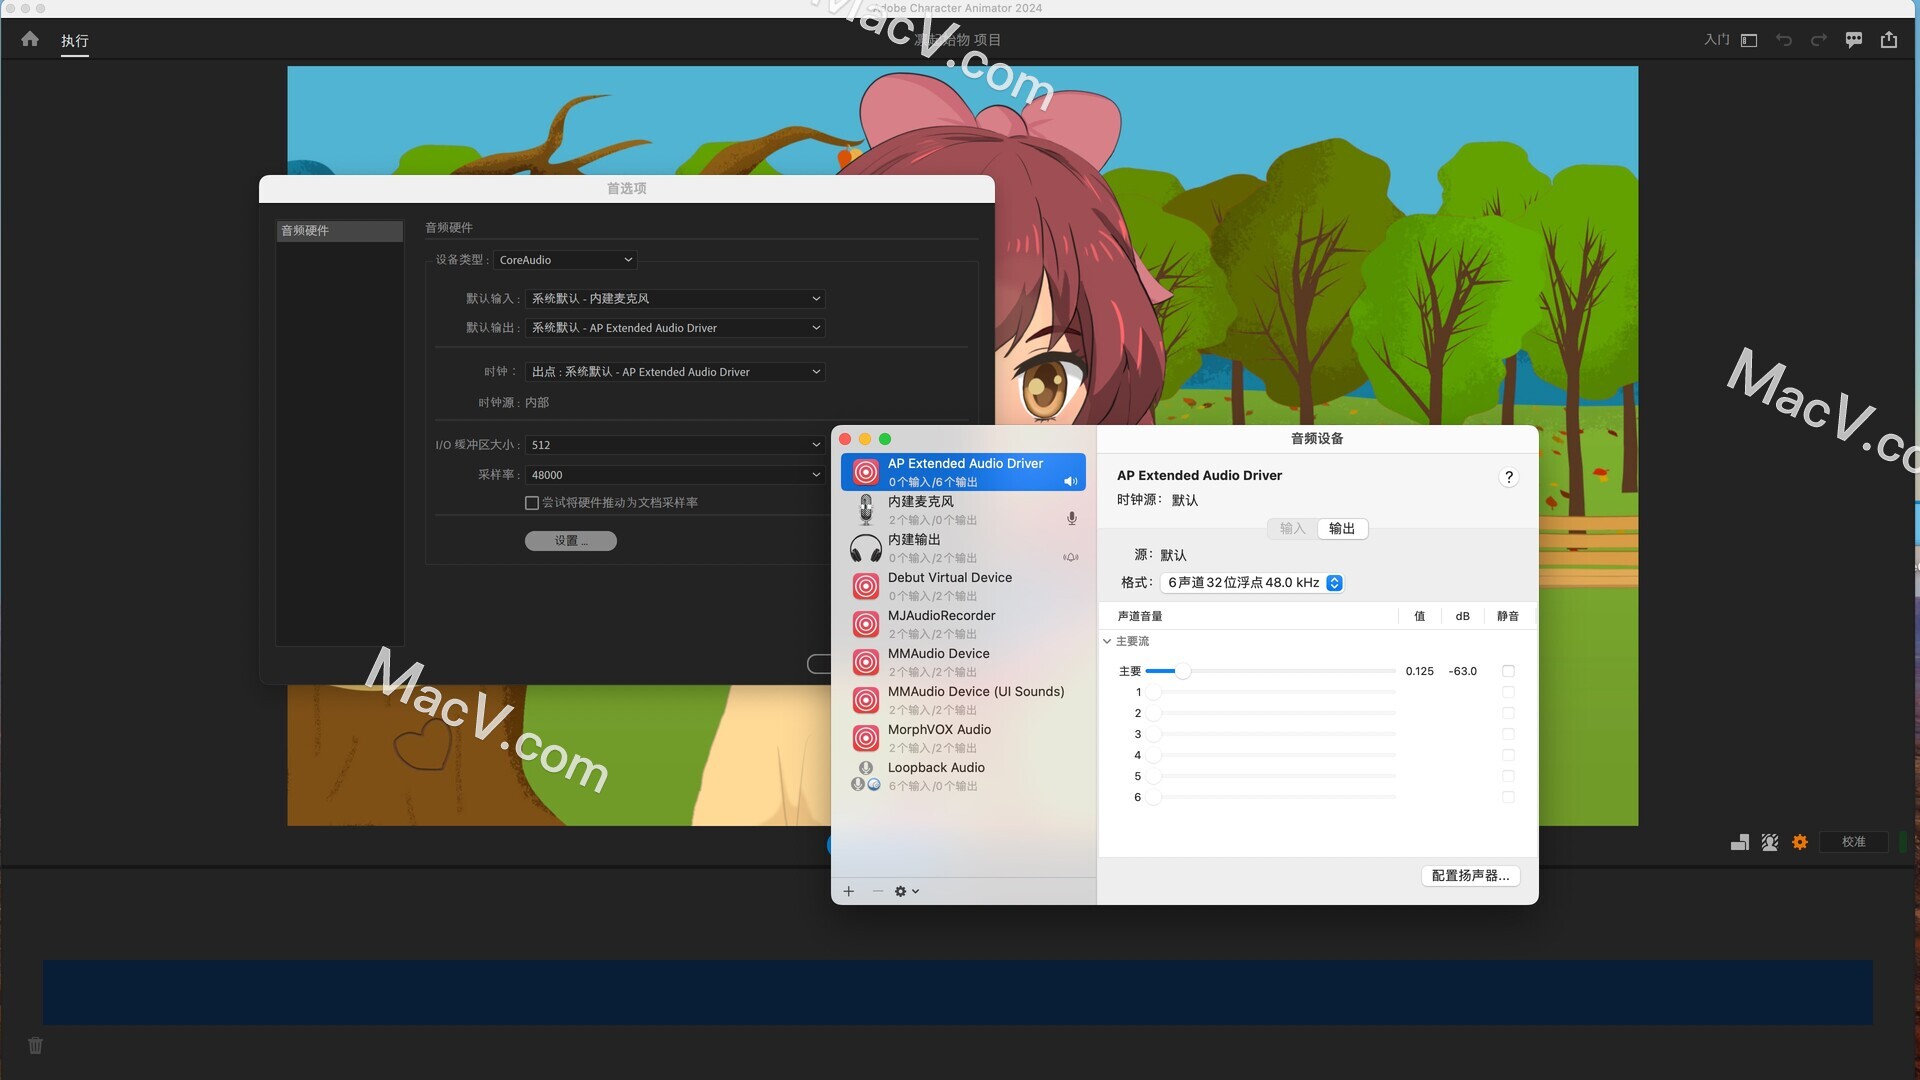Toggle mute checkbox for 主要 channel

click(1508, 671)
